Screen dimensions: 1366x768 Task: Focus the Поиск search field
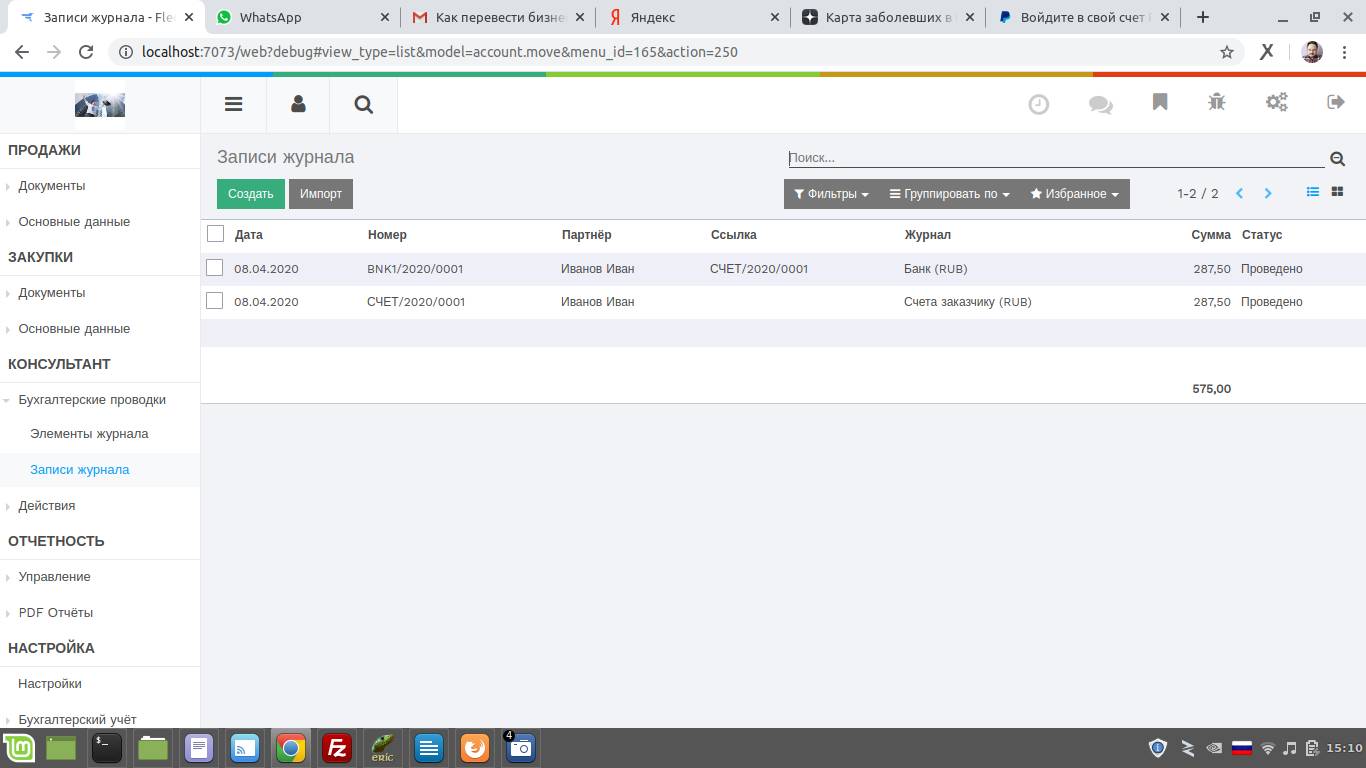click(1055, 158)
